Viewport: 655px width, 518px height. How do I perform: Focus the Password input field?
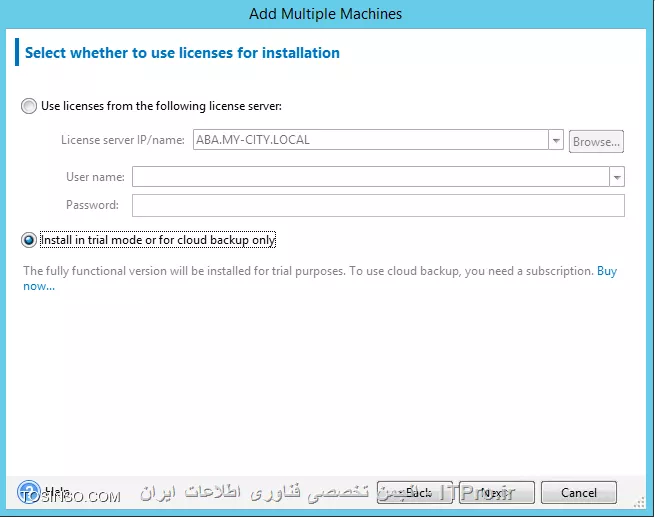[x=378, y=206]
